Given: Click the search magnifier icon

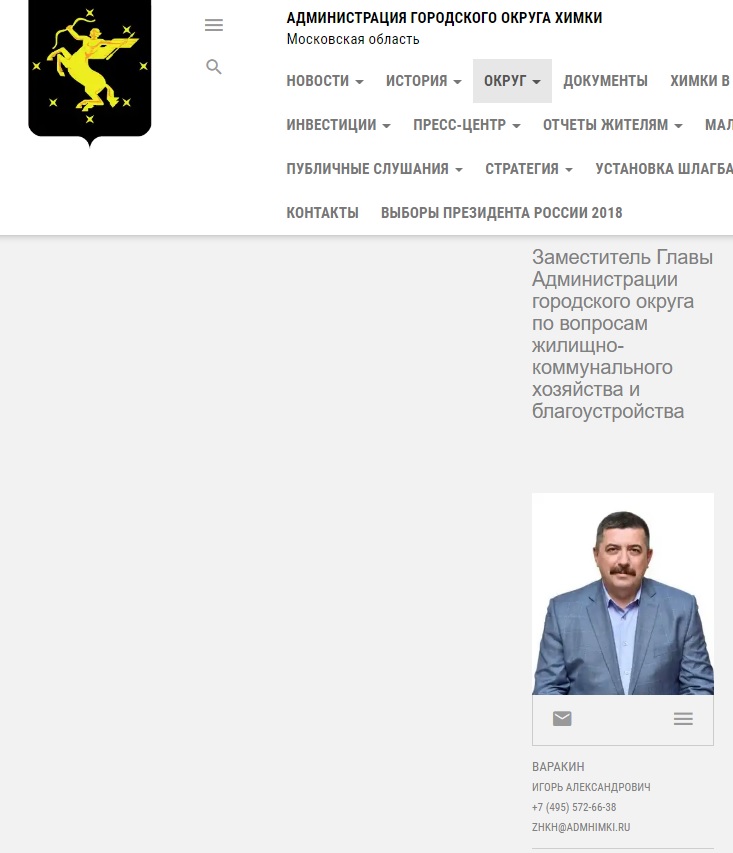Looking at the screenshot, I should (x=214, y=67).
